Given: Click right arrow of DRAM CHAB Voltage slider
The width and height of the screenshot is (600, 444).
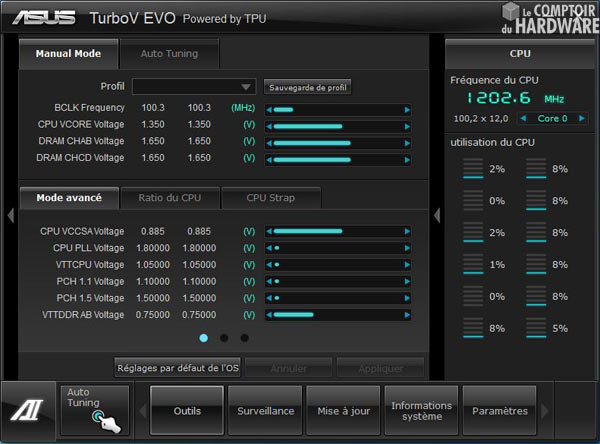Looking at the screenshot, I should click(x=407, y=142).
